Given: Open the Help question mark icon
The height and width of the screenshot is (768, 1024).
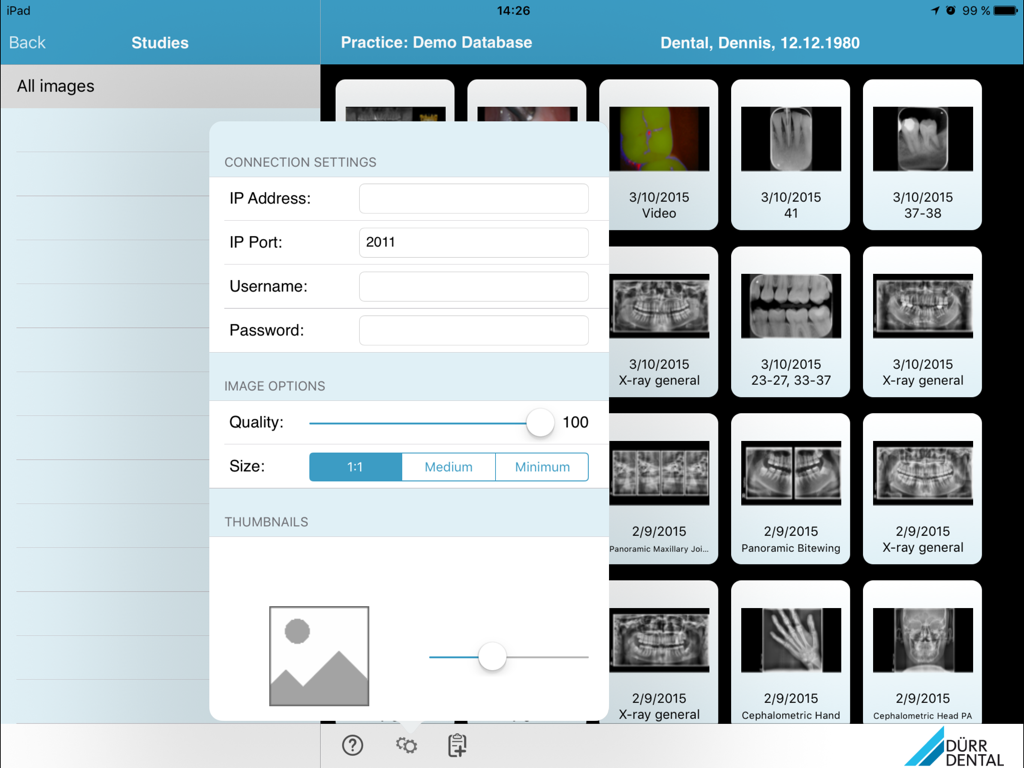Looking at the screenshot, I should [352, 745].
